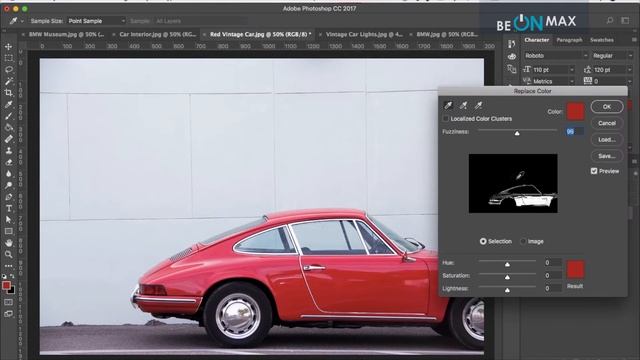Open the 110 pt font size dropdown
Image resolution: width=640 pixels, height=360 pixels.
click(571, 70)
